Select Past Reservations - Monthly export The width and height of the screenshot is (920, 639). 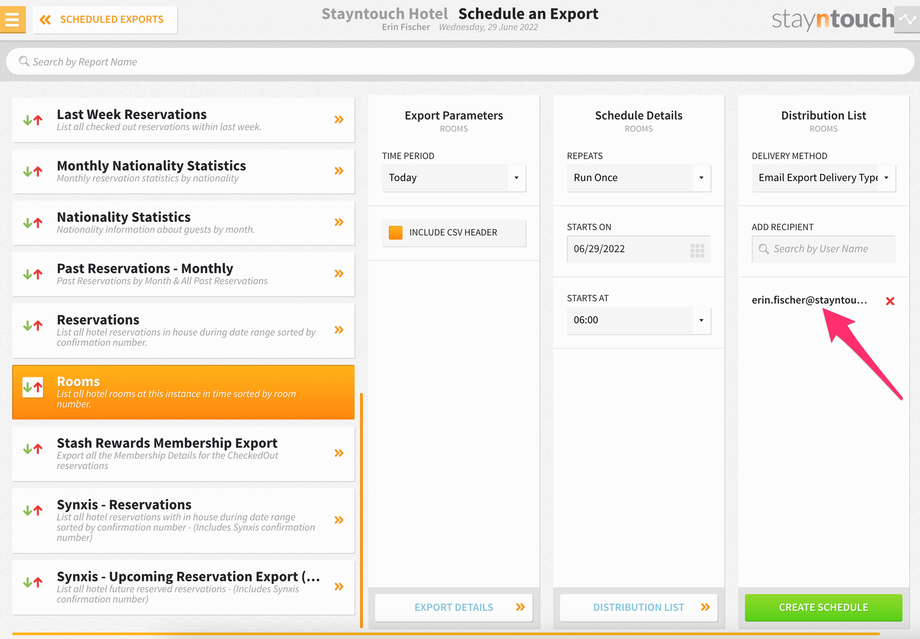(x=183, y=273)
